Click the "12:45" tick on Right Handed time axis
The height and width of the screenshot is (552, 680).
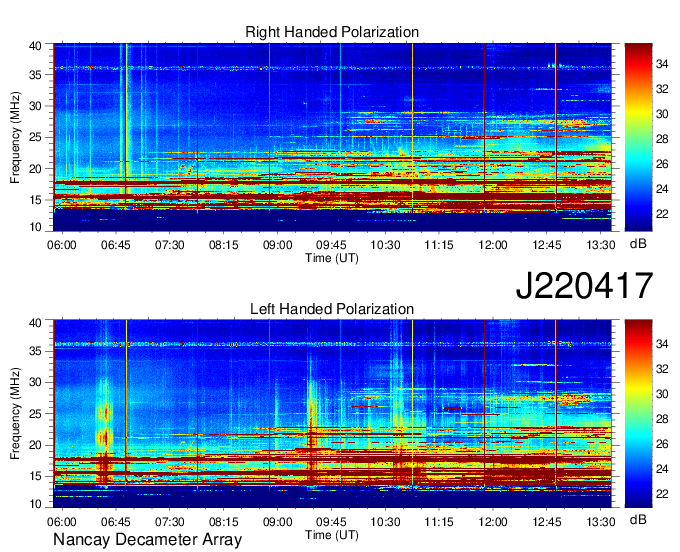pos(547,245)
